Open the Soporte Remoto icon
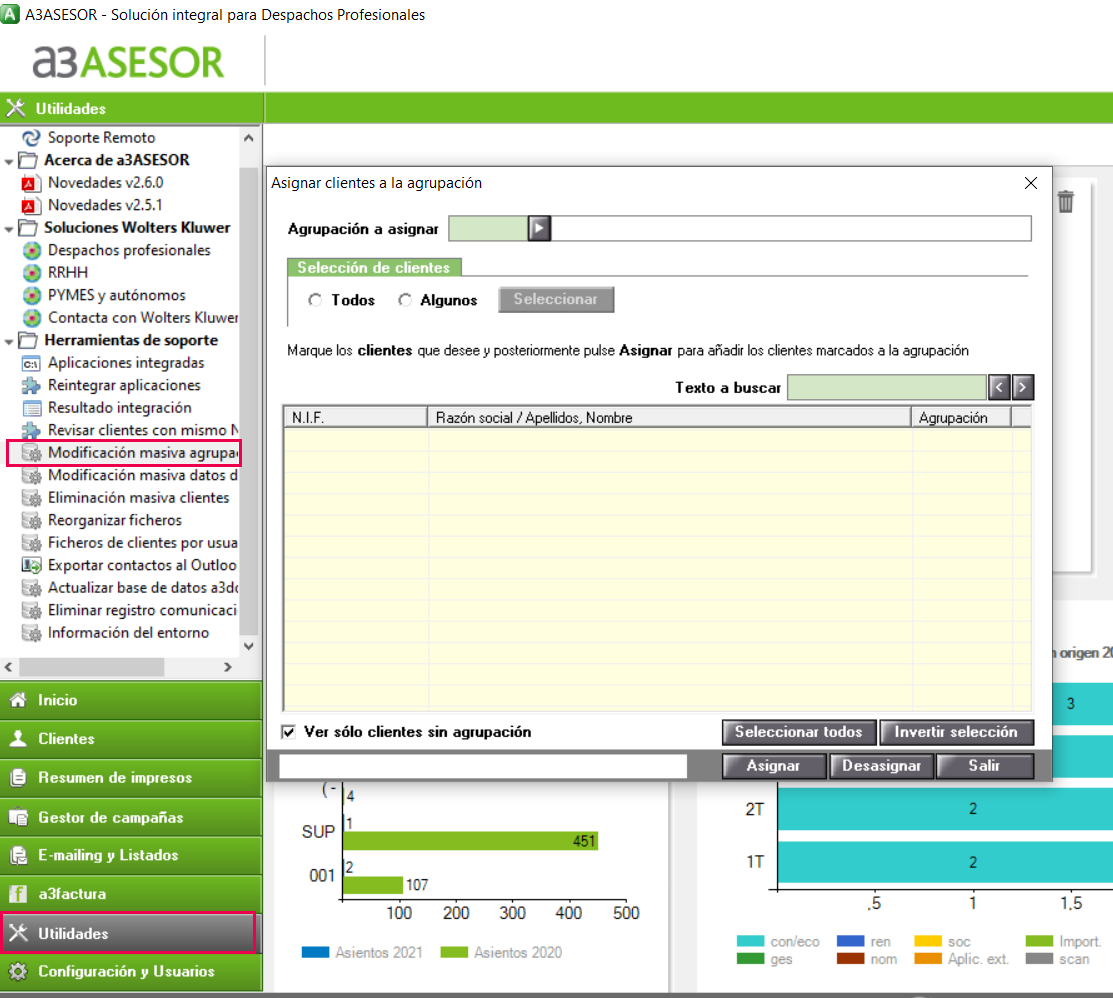The image size is (1113, 998). 31,138
